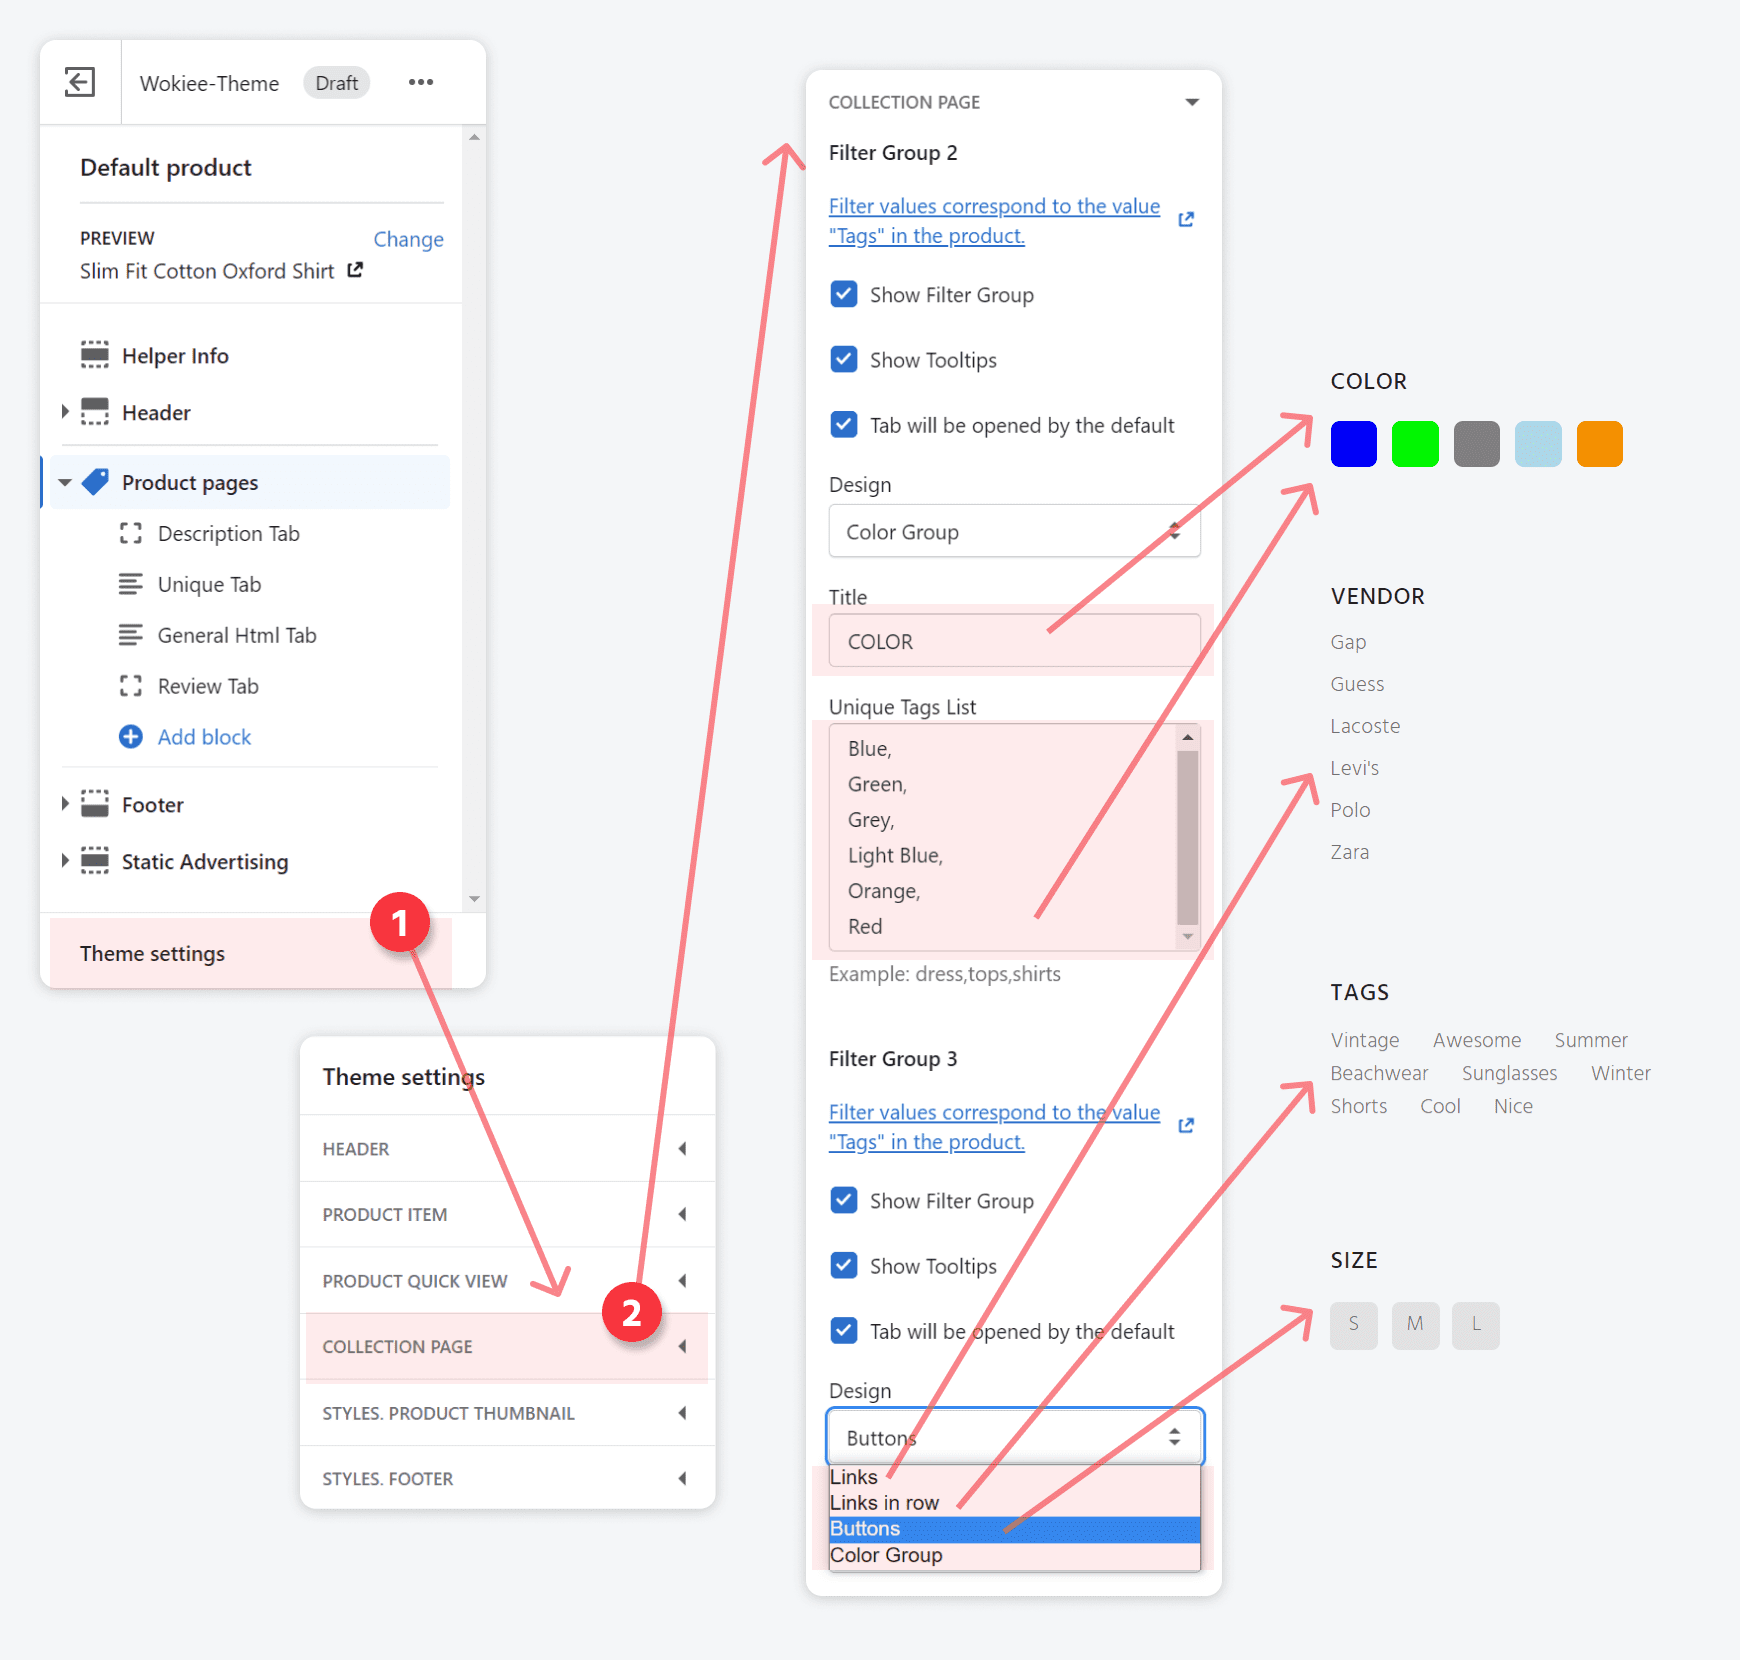Expand the Header section in sidebar
The height and width of the screenshot is (1660, 1740).
point(65,412)
